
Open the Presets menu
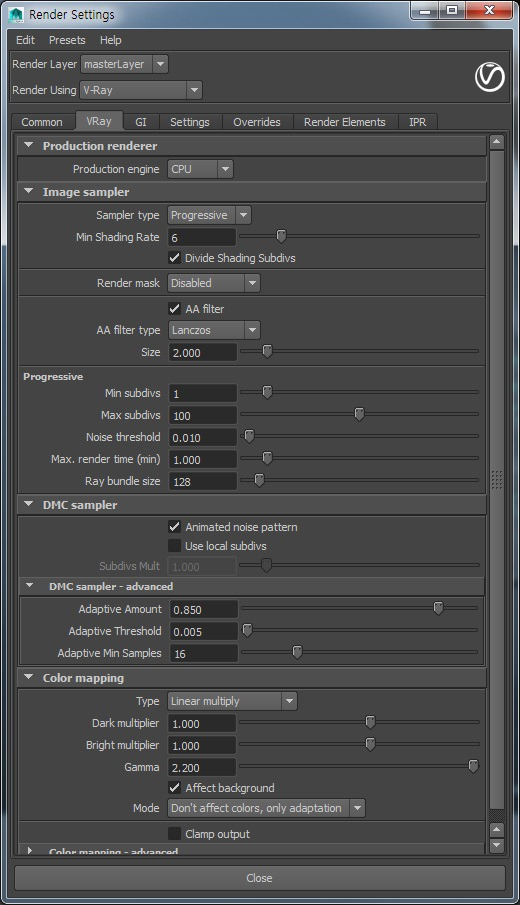tap(67, 40)
